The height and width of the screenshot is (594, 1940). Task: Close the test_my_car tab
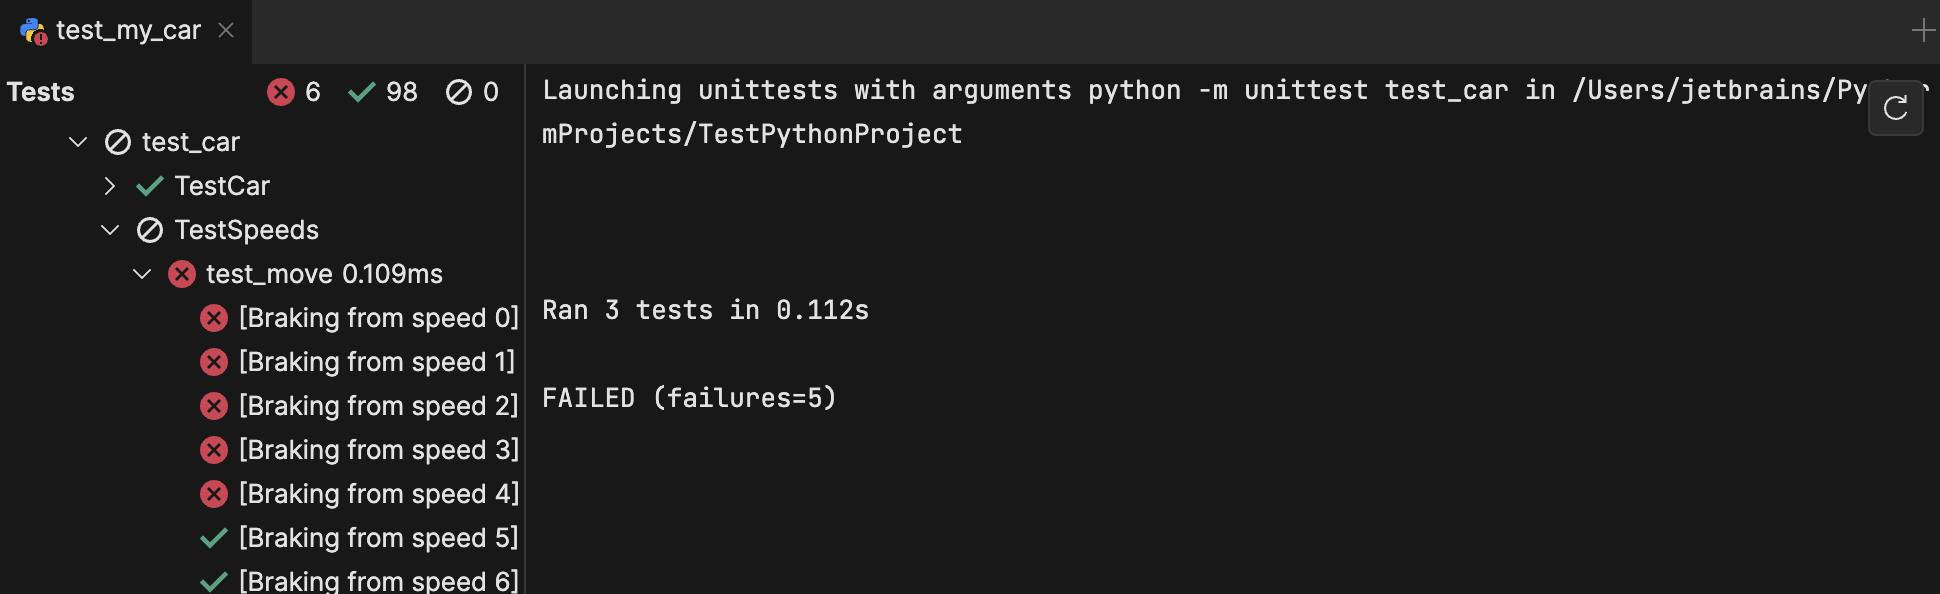click(226, 30)
